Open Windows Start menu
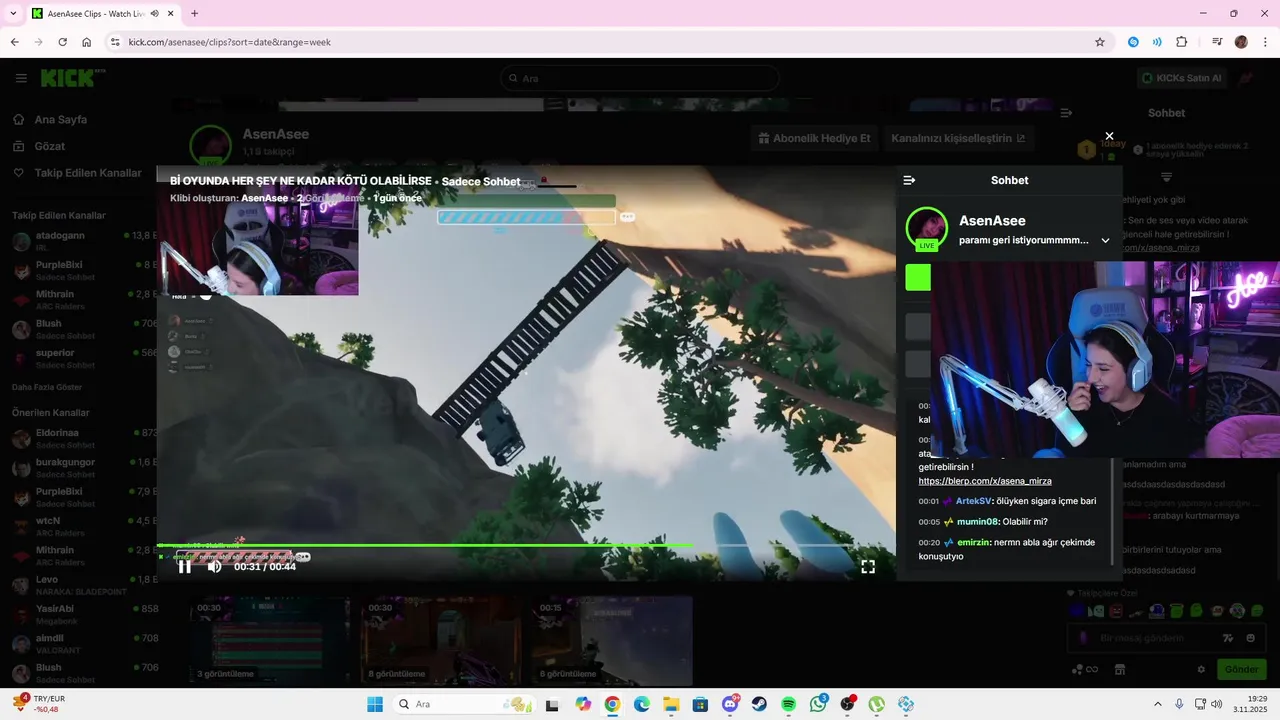Viewport: 1280px width, 720px height. pos(375,704)
